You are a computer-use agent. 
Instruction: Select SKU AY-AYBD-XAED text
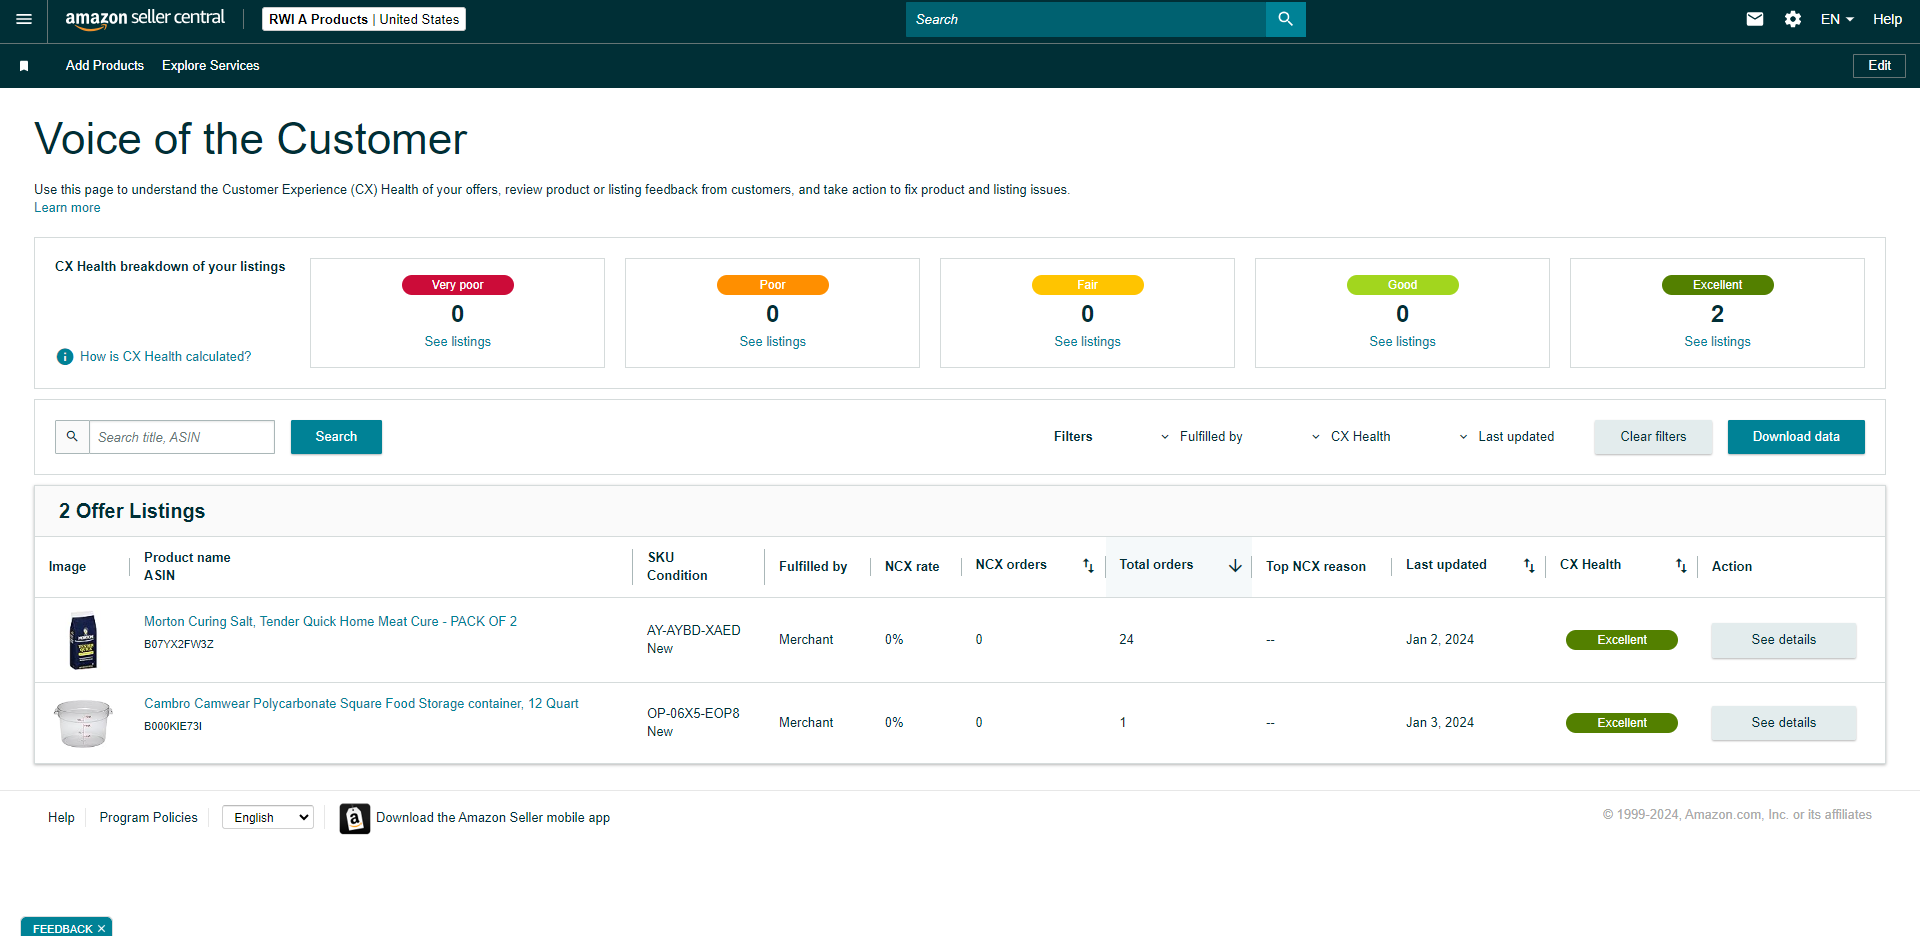(694, 631)
